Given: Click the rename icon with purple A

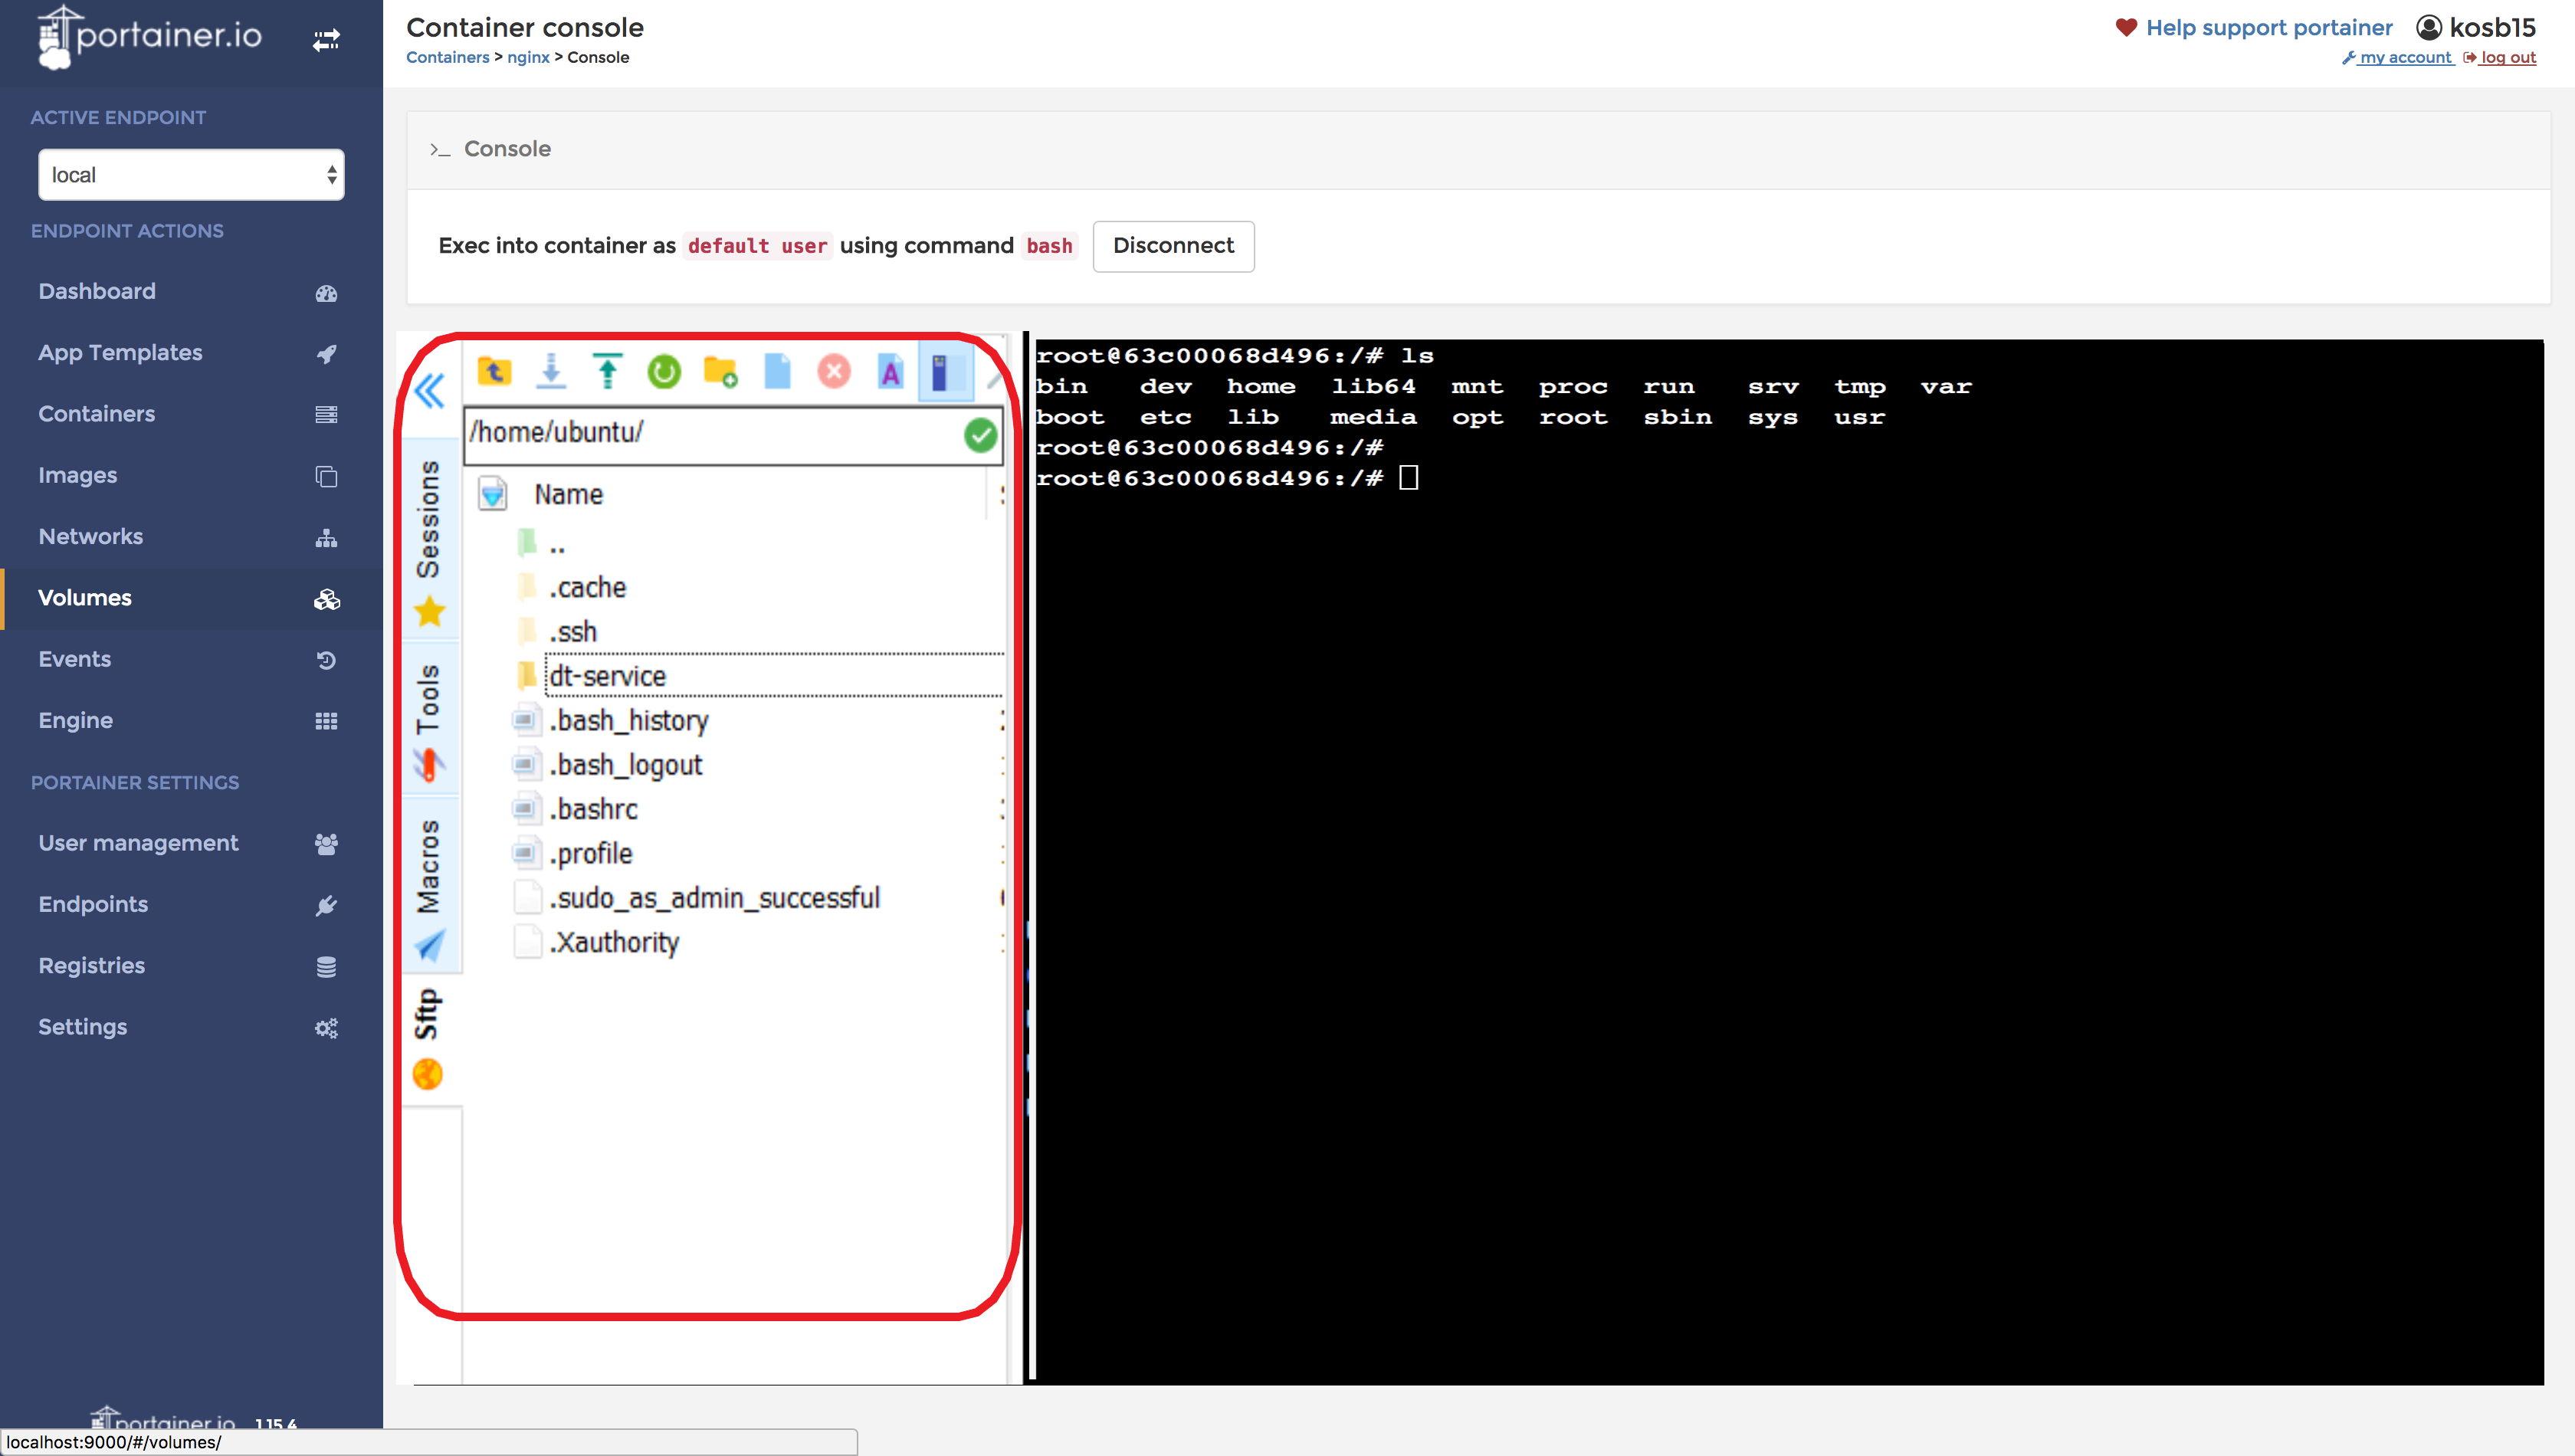Looking at the screenshot, I should click(890, 371).
